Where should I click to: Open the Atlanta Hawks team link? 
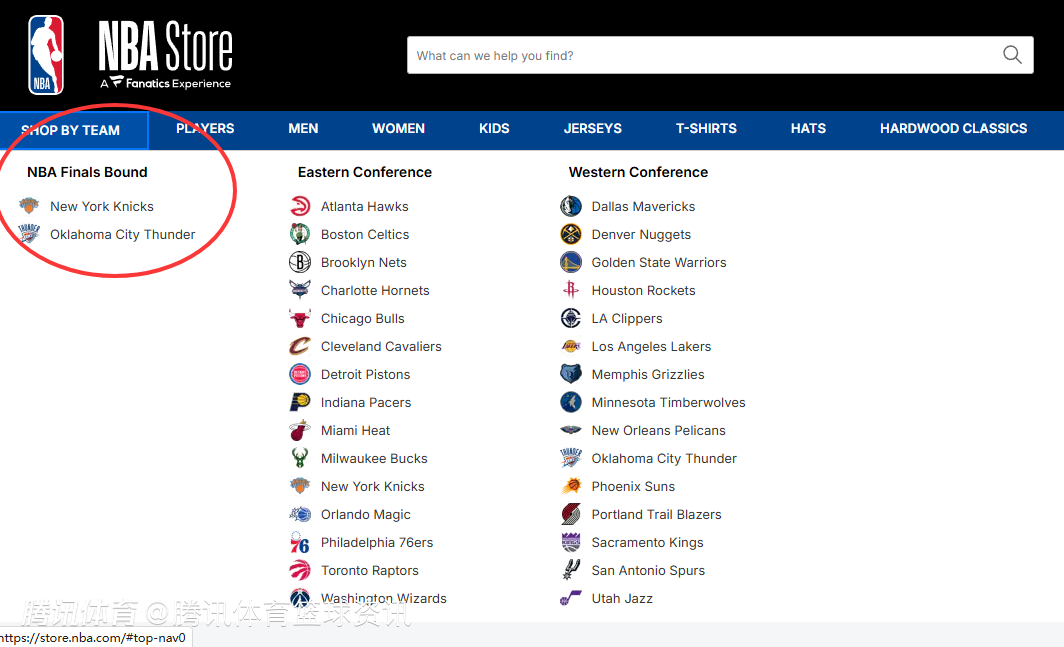click(364, 206)
